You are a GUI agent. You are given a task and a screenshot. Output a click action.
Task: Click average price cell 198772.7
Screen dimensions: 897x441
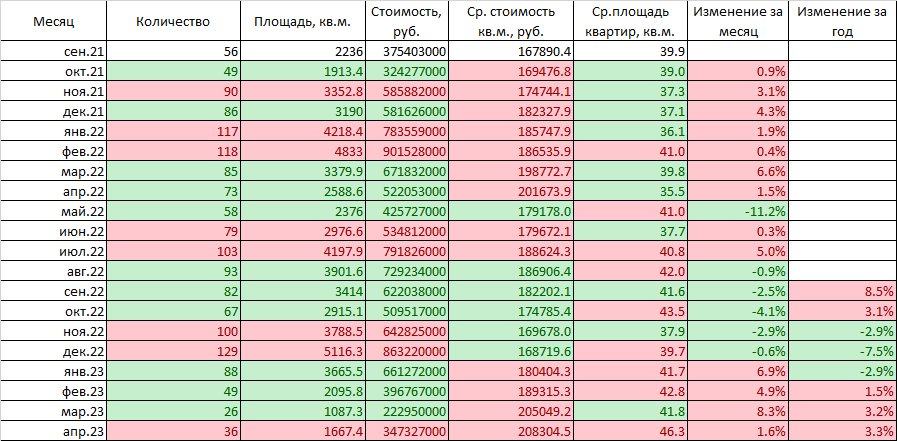point(510,172)
